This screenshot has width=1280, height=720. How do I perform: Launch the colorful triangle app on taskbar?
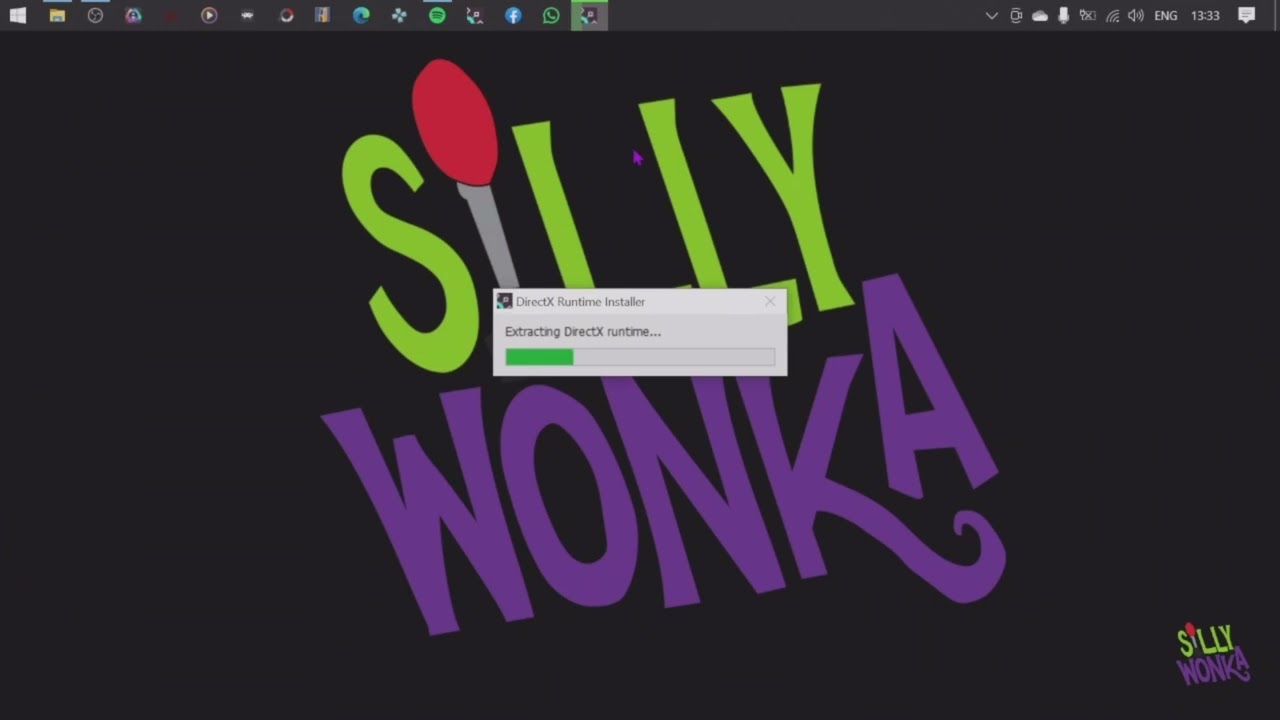point(133,15)
